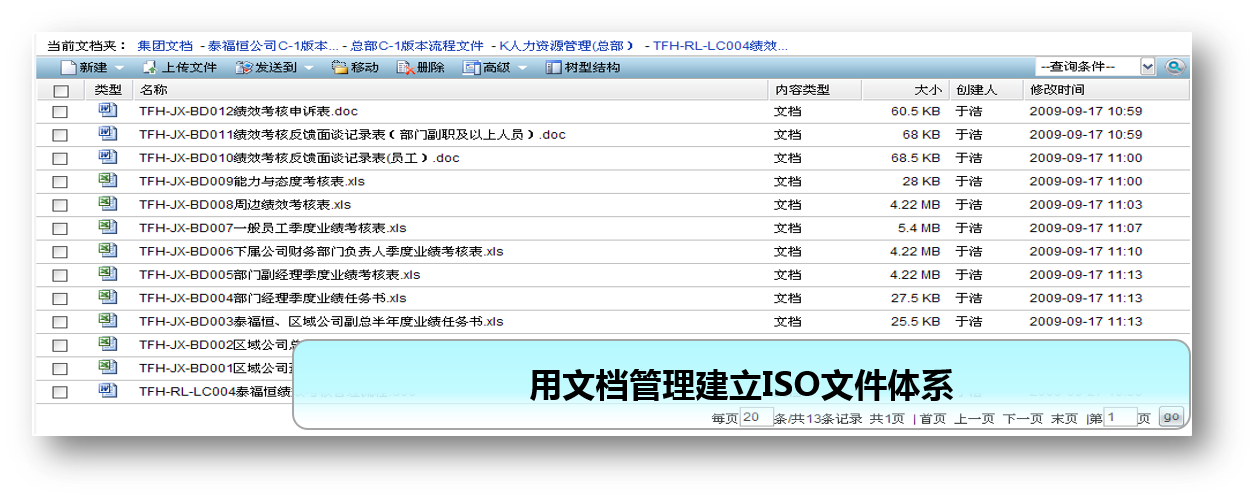This screenshot has width=1257, height=501.
Task: Click the 新建 (new) toolbar icon
Action: tap(69, 68)
